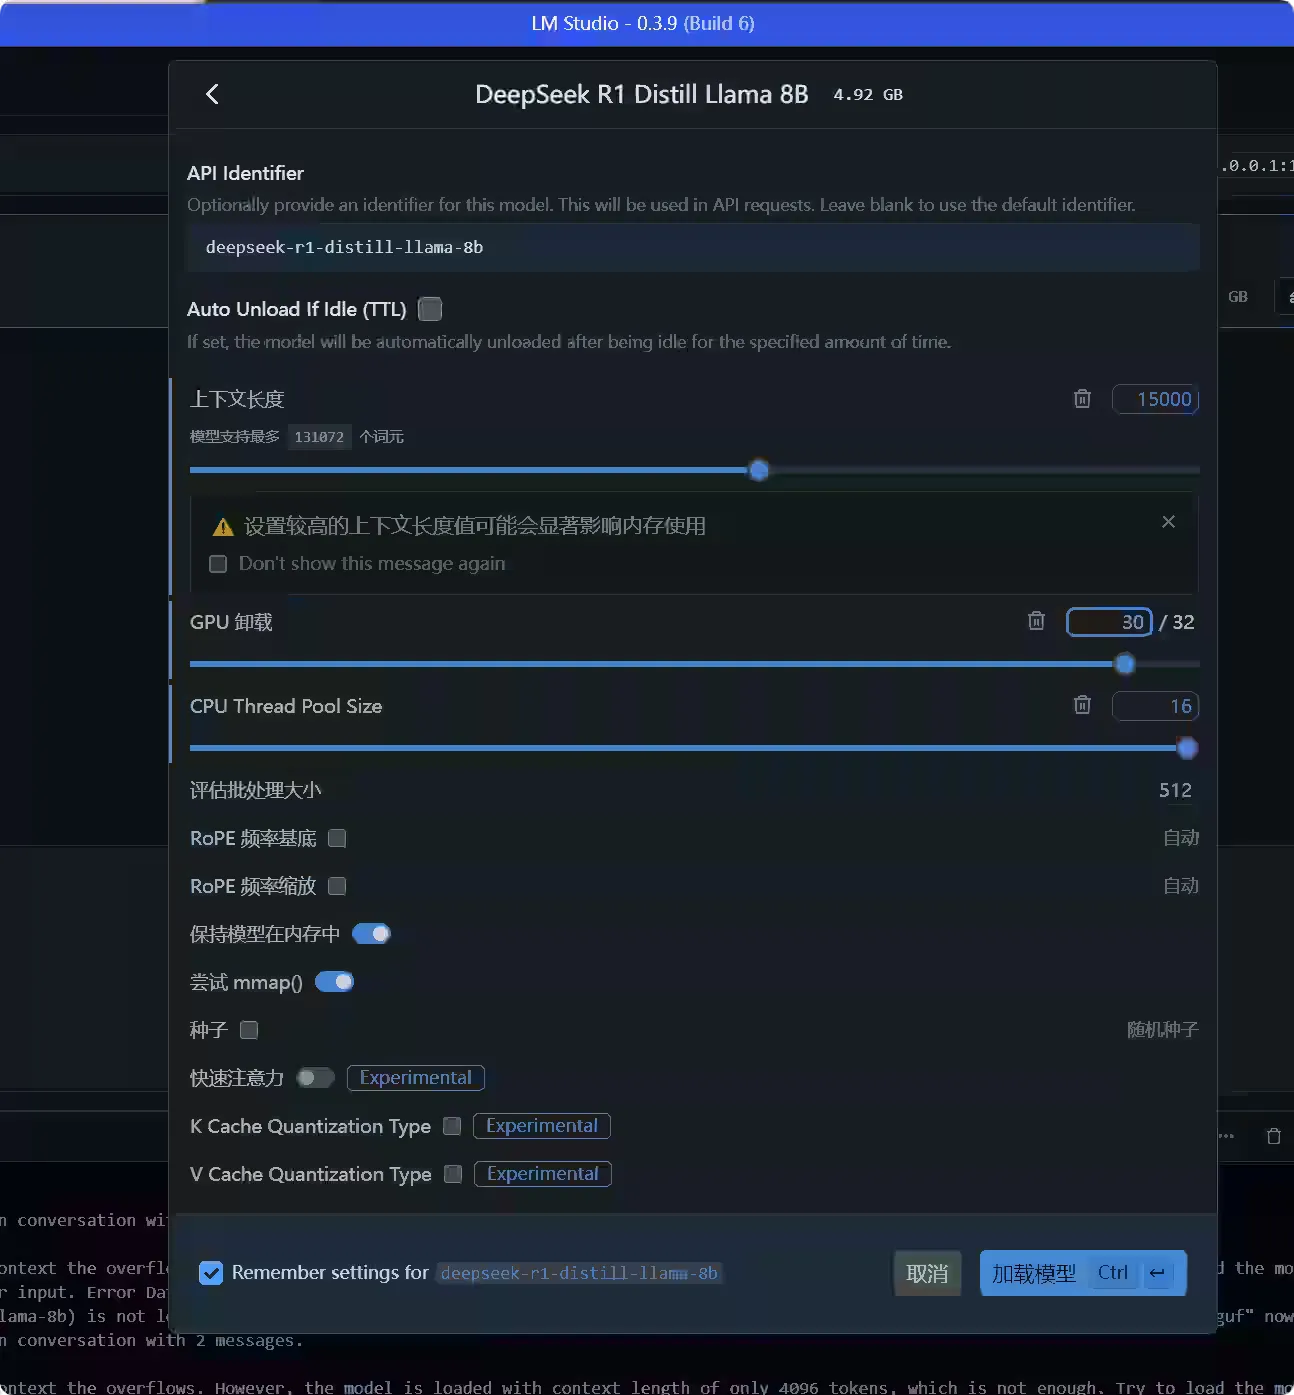The width and height of the screenshot is (1294, 1395).
Task: Enable V Cache Quantization Type checkbox
Action: point(453,1174)
